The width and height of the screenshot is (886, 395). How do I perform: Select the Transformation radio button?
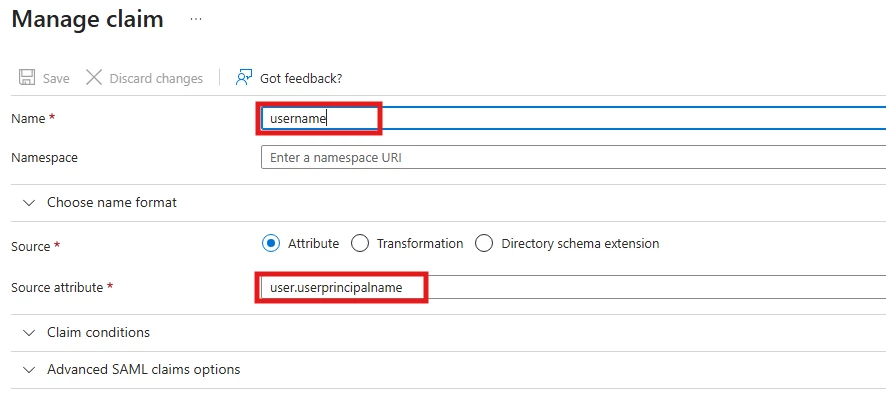tap(360, 244)
